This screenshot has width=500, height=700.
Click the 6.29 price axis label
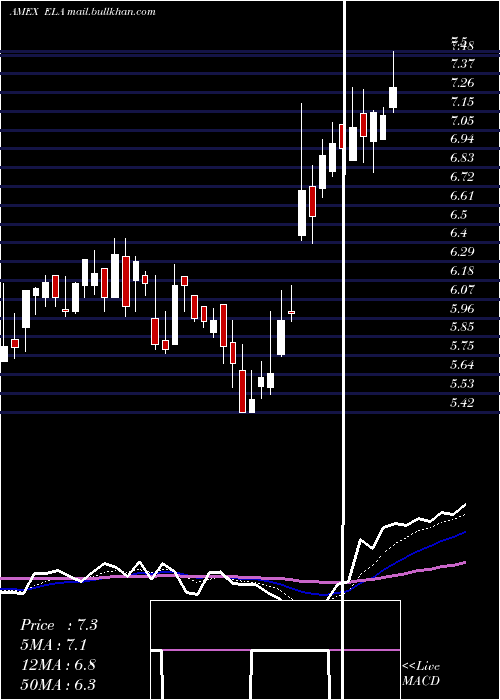point(462,252)
